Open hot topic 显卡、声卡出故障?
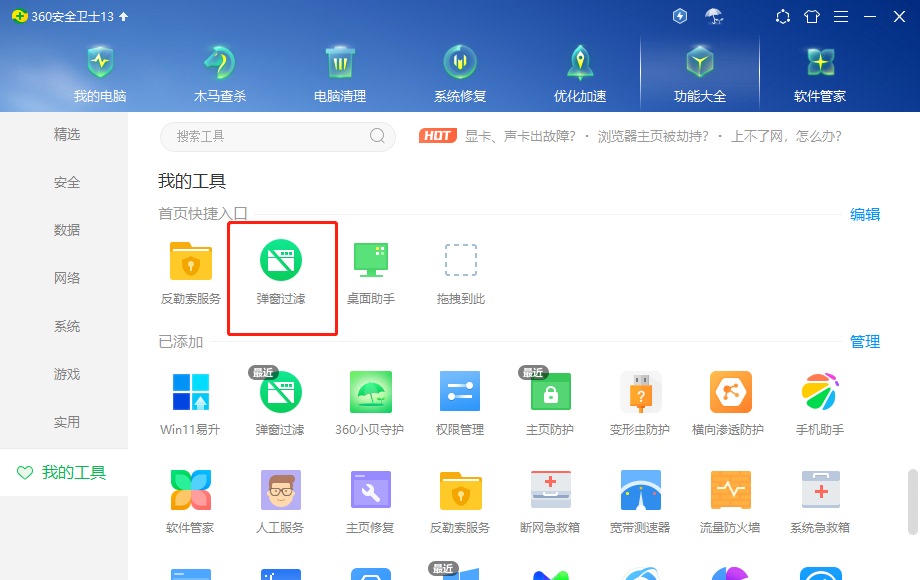The width and height of the screenshot is (920, 580). (520, 137)
